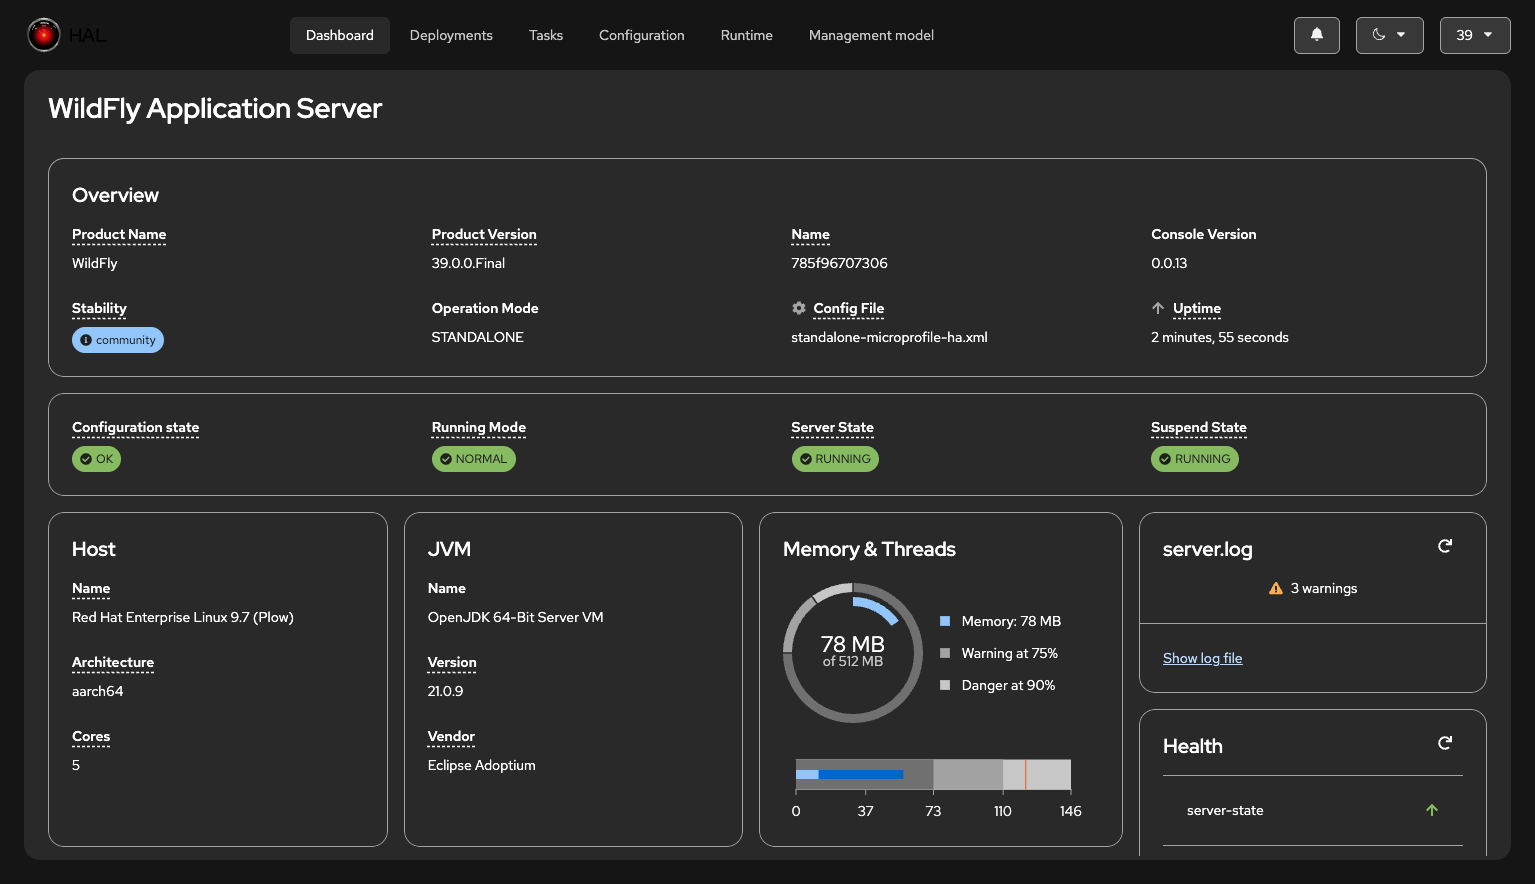Click the 2 minutes, 55 seconds uptime value

point(1220,337)
